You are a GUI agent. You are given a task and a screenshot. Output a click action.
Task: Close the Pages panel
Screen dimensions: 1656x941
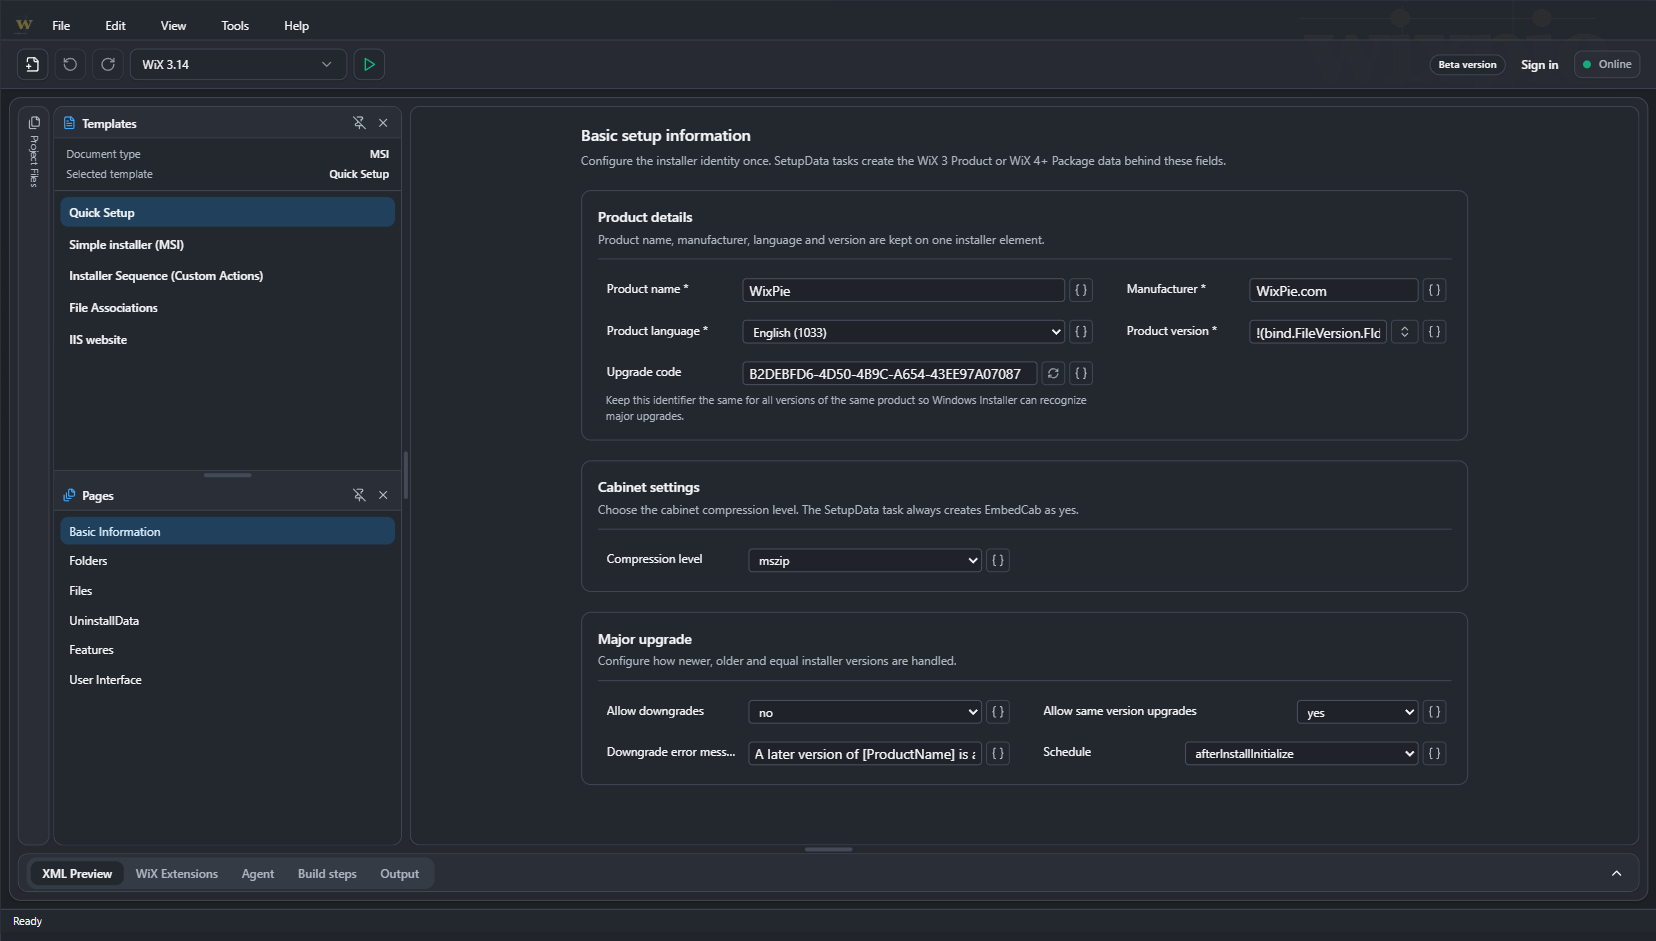pyautogui.click(x=383, y=495)
